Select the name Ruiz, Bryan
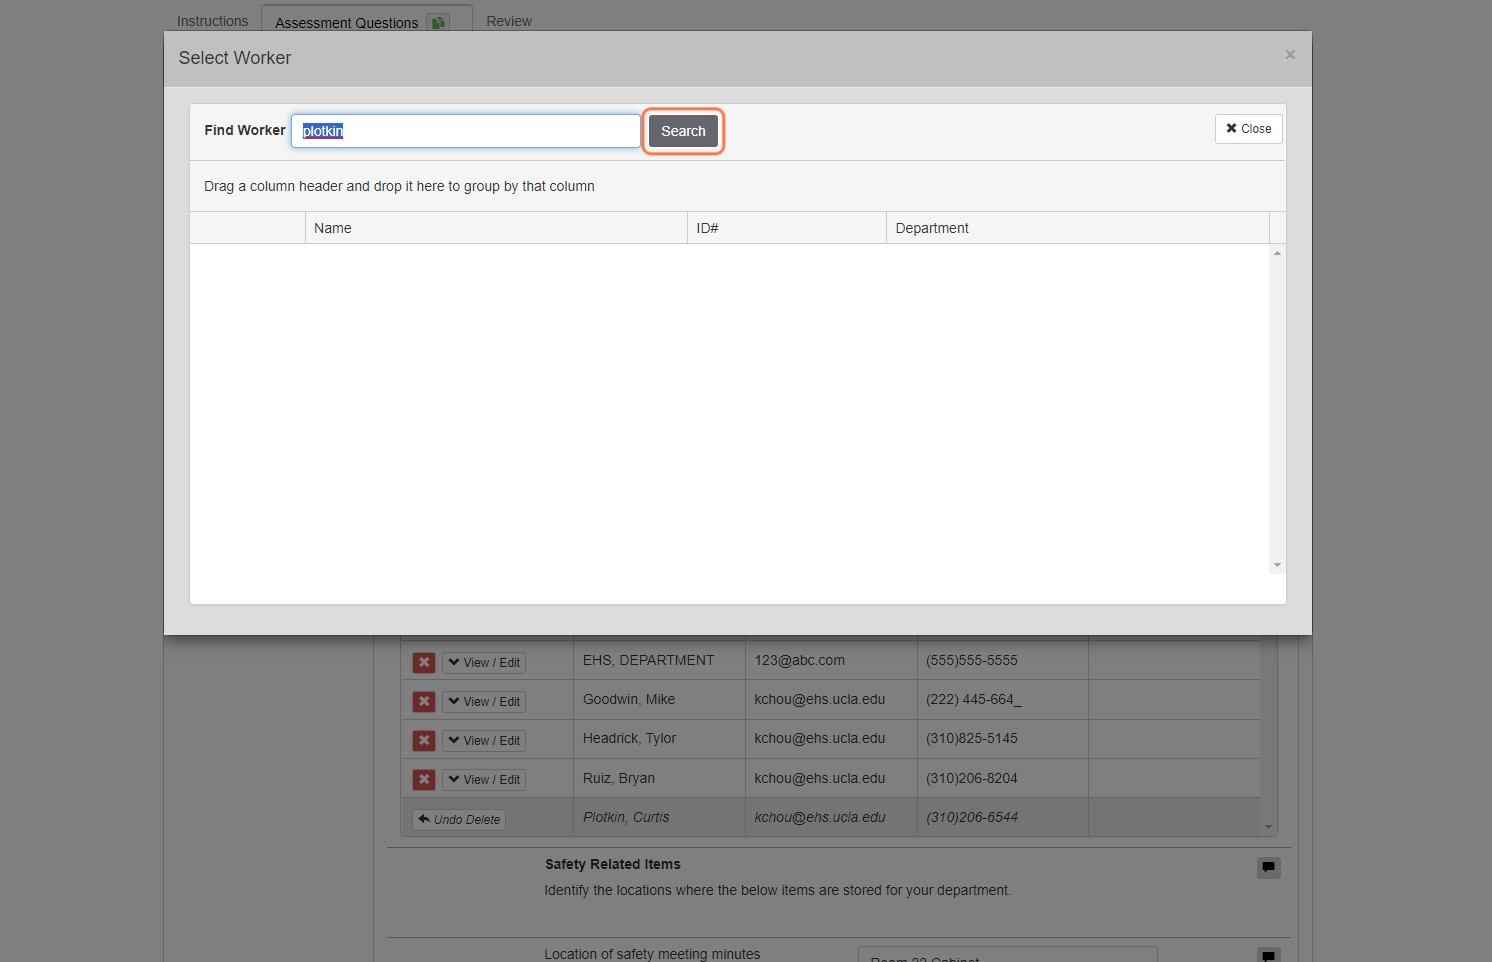The image size is (1492, 962). tap(619, 778)
